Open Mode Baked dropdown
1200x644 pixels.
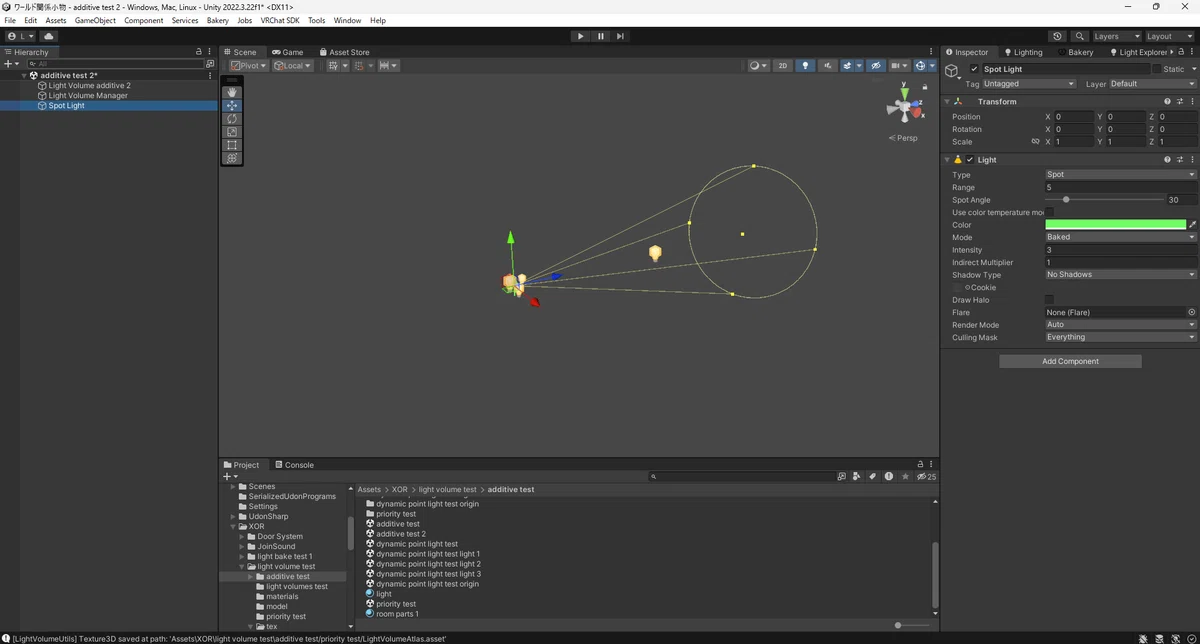click(1120, 237)
